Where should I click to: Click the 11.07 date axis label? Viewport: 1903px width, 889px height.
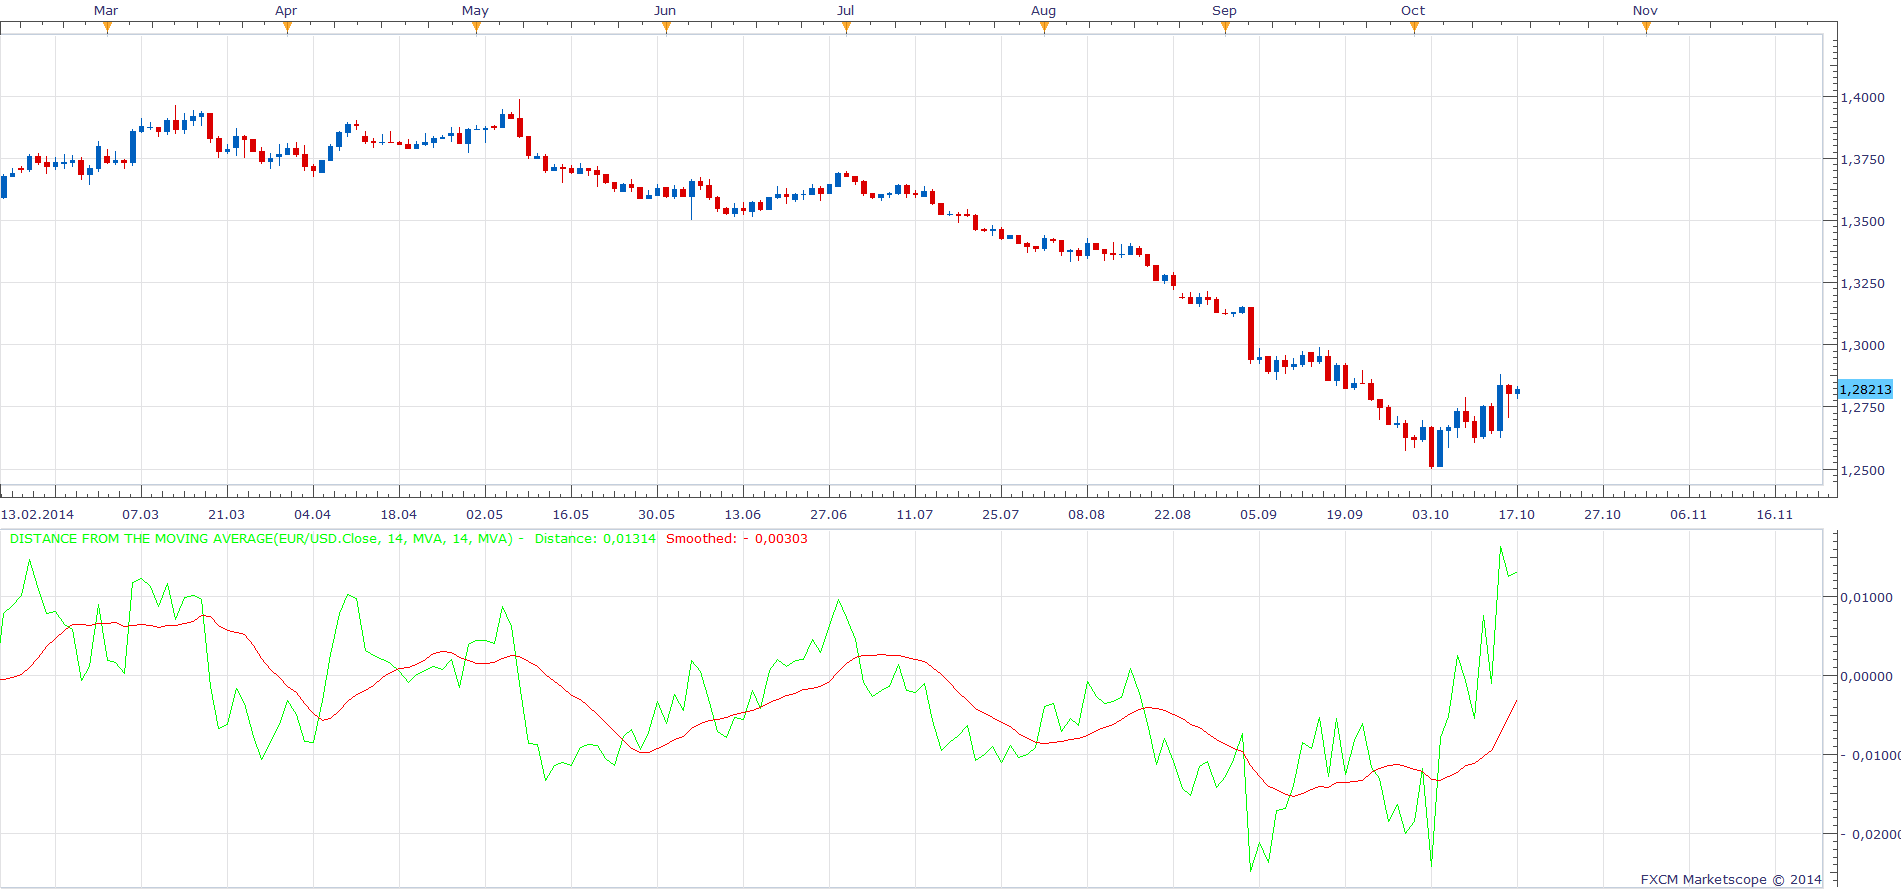914,514
